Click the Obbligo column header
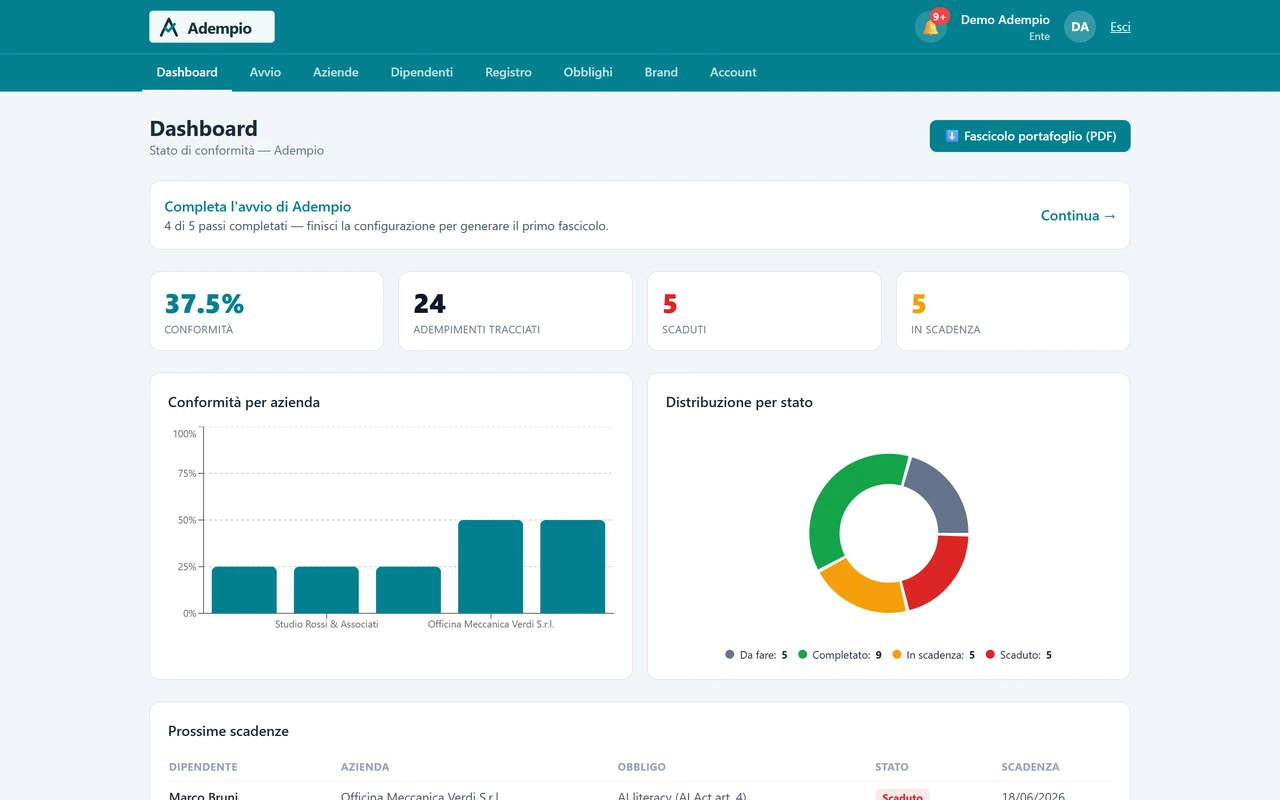The image size is (1280, 800). pyautogui.click(x=642, y=767)
